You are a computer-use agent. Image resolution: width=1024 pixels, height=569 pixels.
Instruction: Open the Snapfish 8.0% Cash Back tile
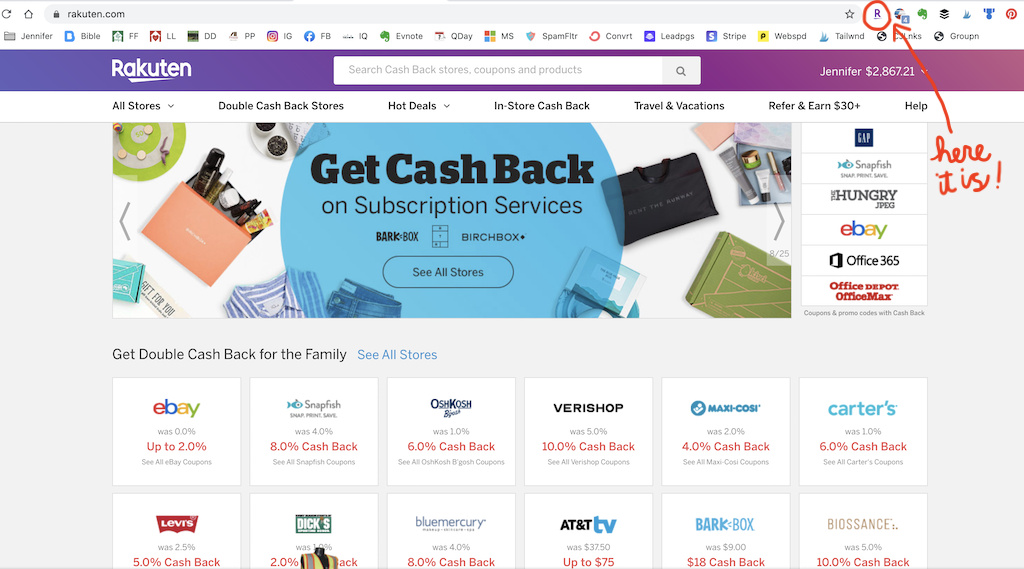(314, 431)
